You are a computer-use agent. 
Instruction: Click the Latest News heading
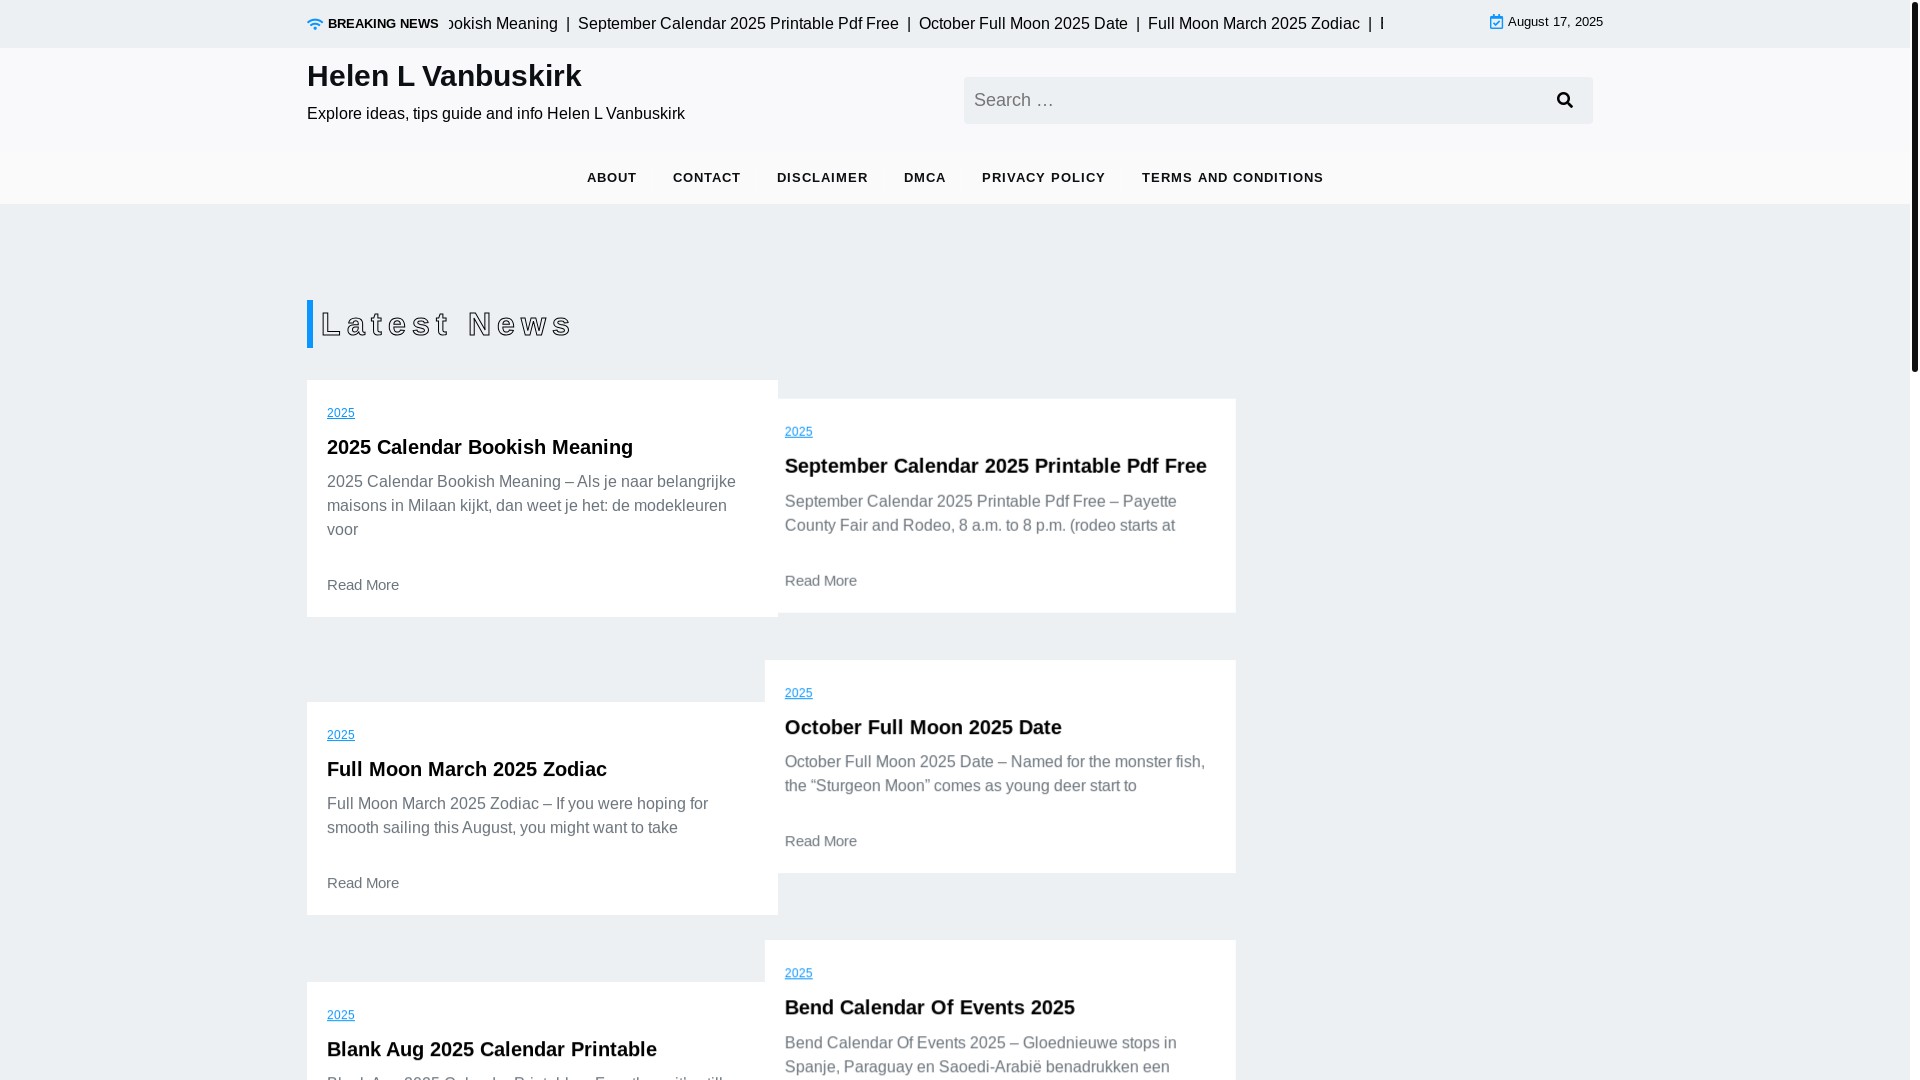tap(446, 324)
